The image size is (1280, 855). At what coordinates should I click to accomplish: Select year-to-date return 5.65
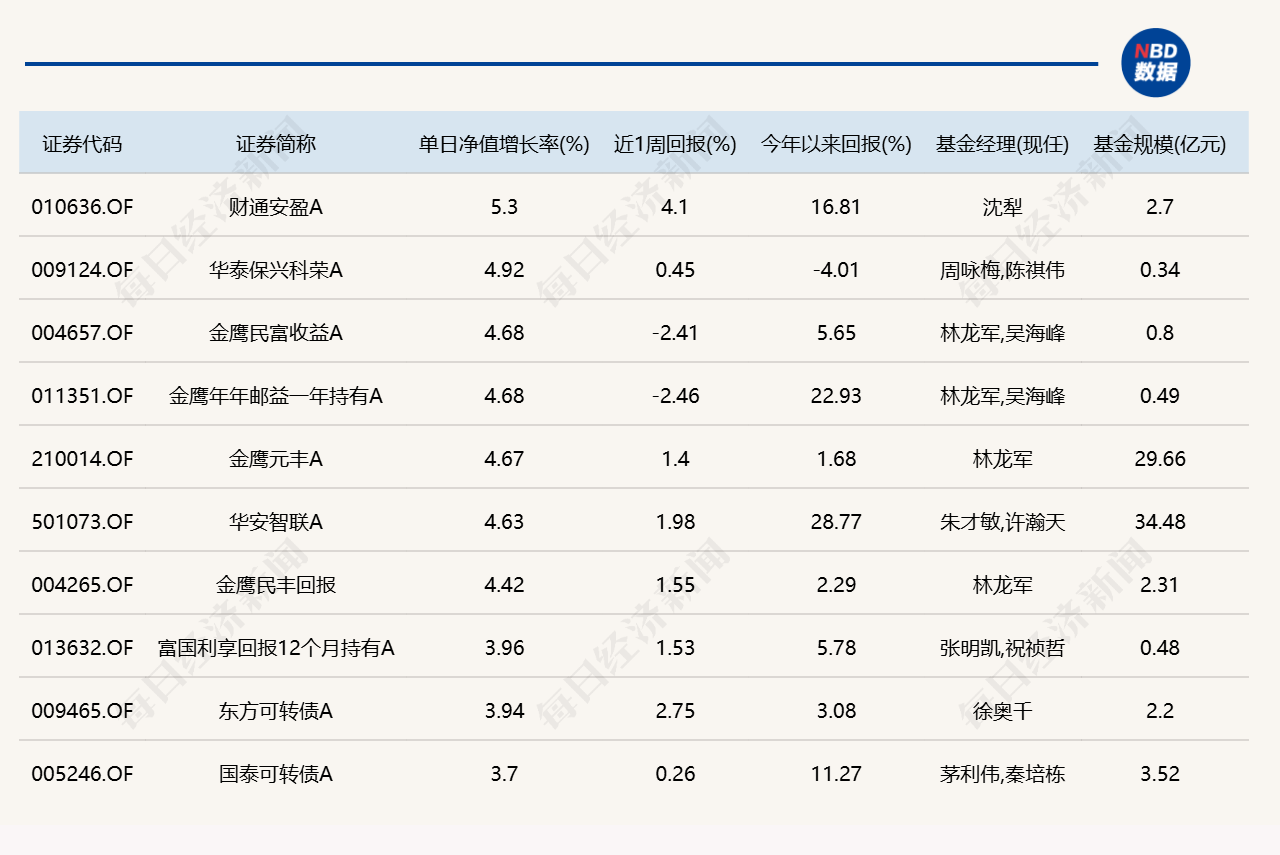coord(836,333)
